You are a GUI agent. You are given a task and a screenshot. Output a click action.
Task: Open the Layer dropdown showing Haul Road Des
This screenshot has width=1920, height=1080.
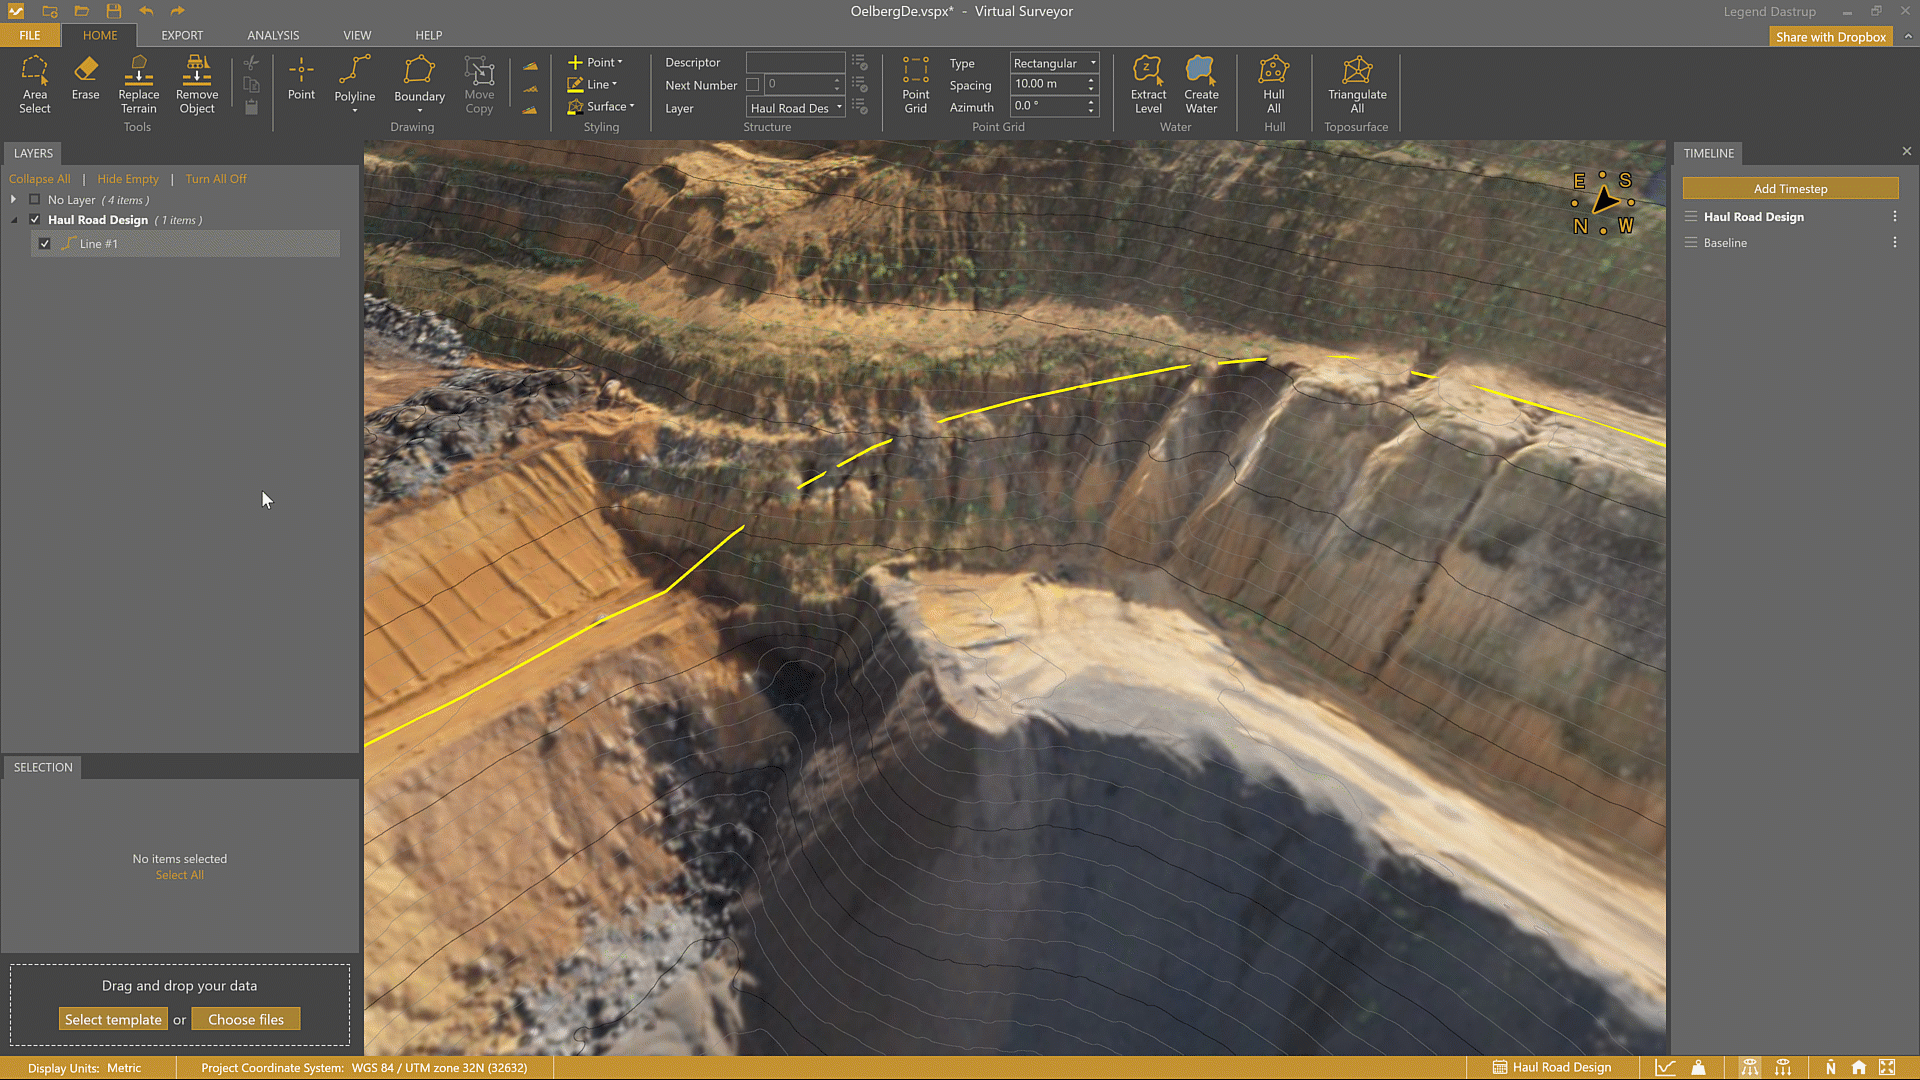pyautogui.click(x=796, y=108)
